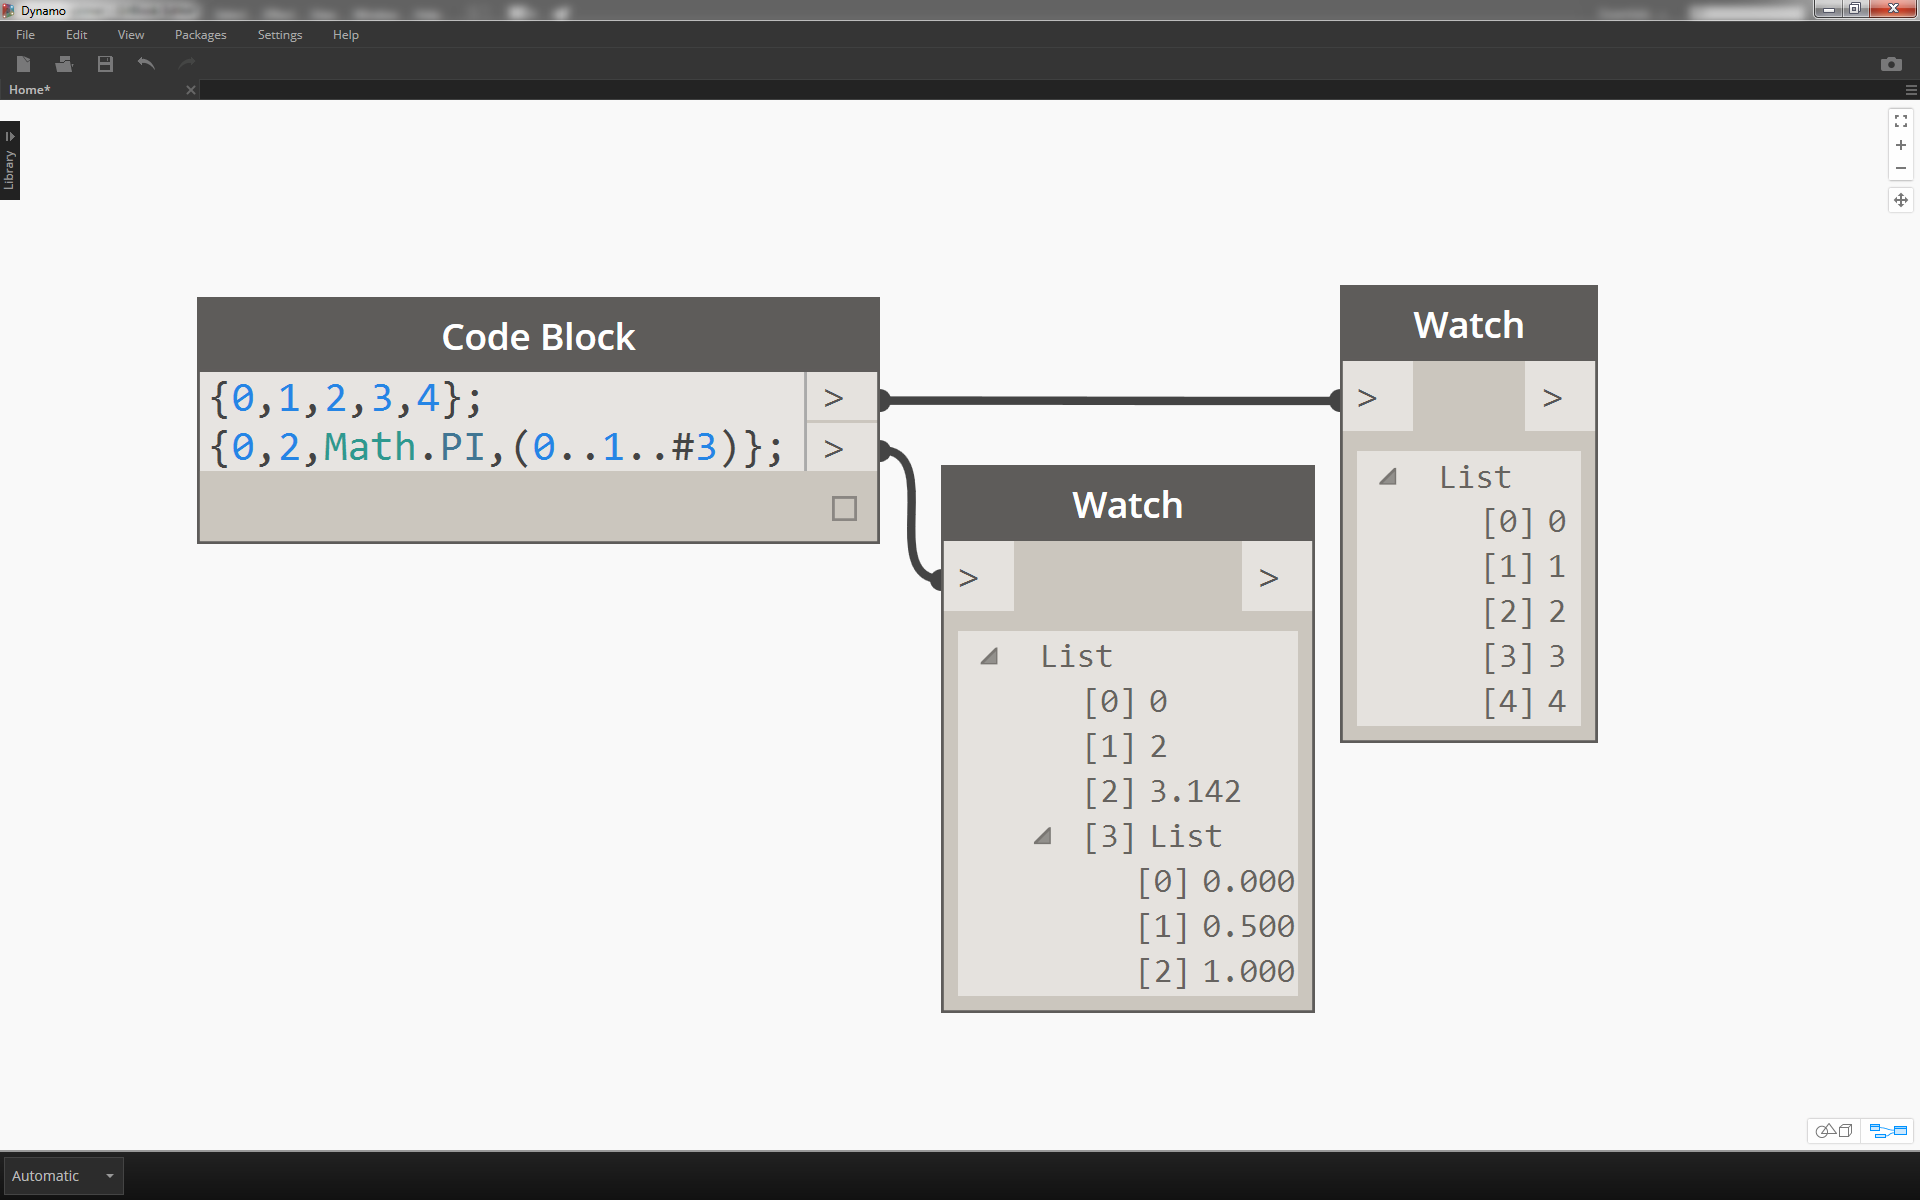Image resolution: width=1920 pixels, height=1200 pixels.
Task: Open the Help menu
Action: click(x=346, y=35)
